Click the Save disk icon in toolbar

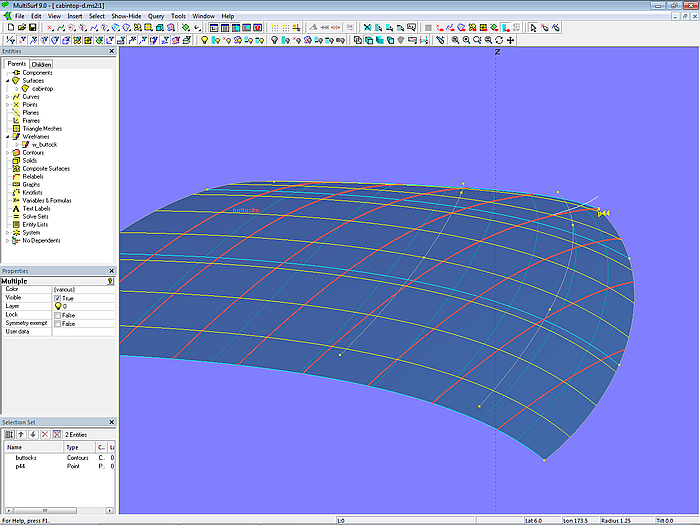[x=33, y=28]
